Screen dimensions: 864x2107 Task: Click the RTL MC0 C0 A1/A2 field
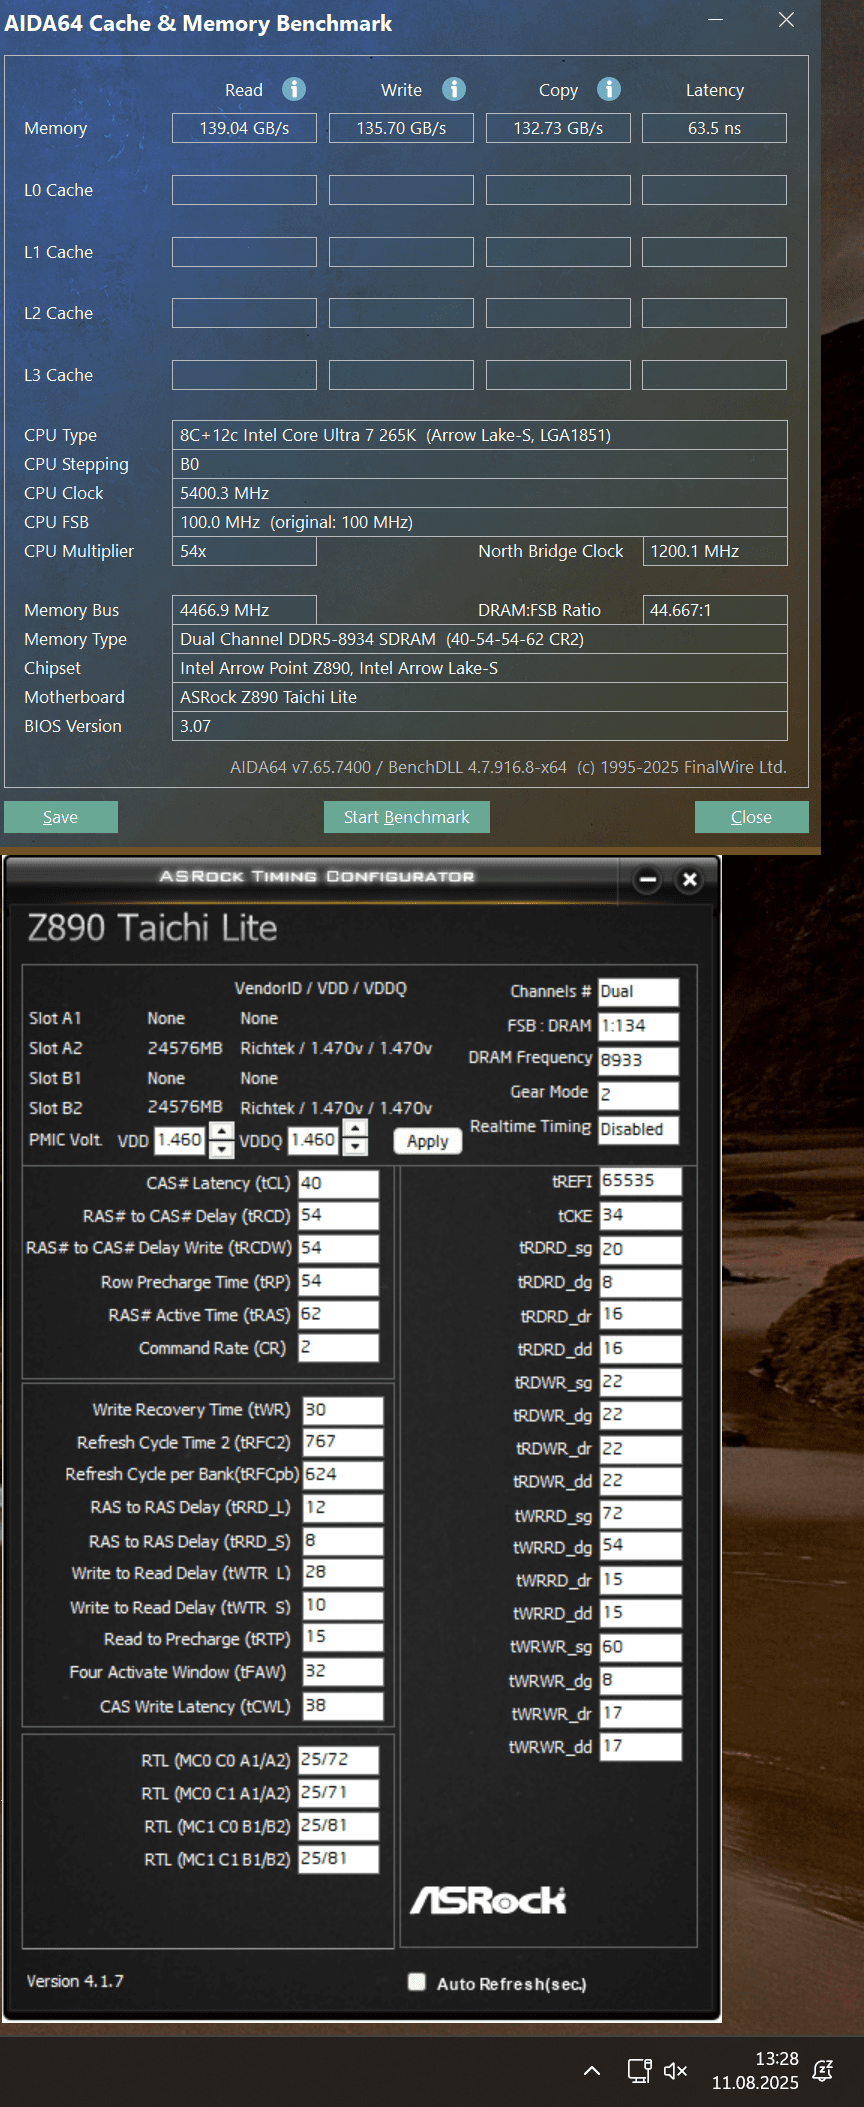(x=339, y=1759)
